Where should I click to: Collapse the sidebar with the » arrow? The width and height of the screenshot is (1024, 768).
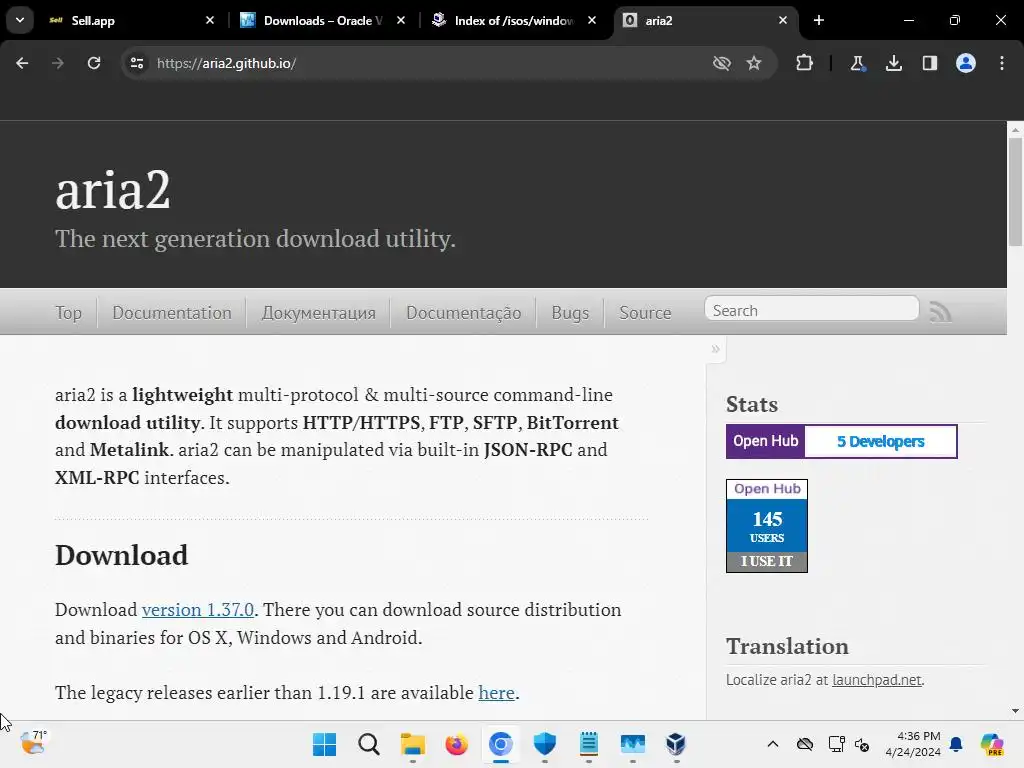pyautogui.click(x=715, y=349)
